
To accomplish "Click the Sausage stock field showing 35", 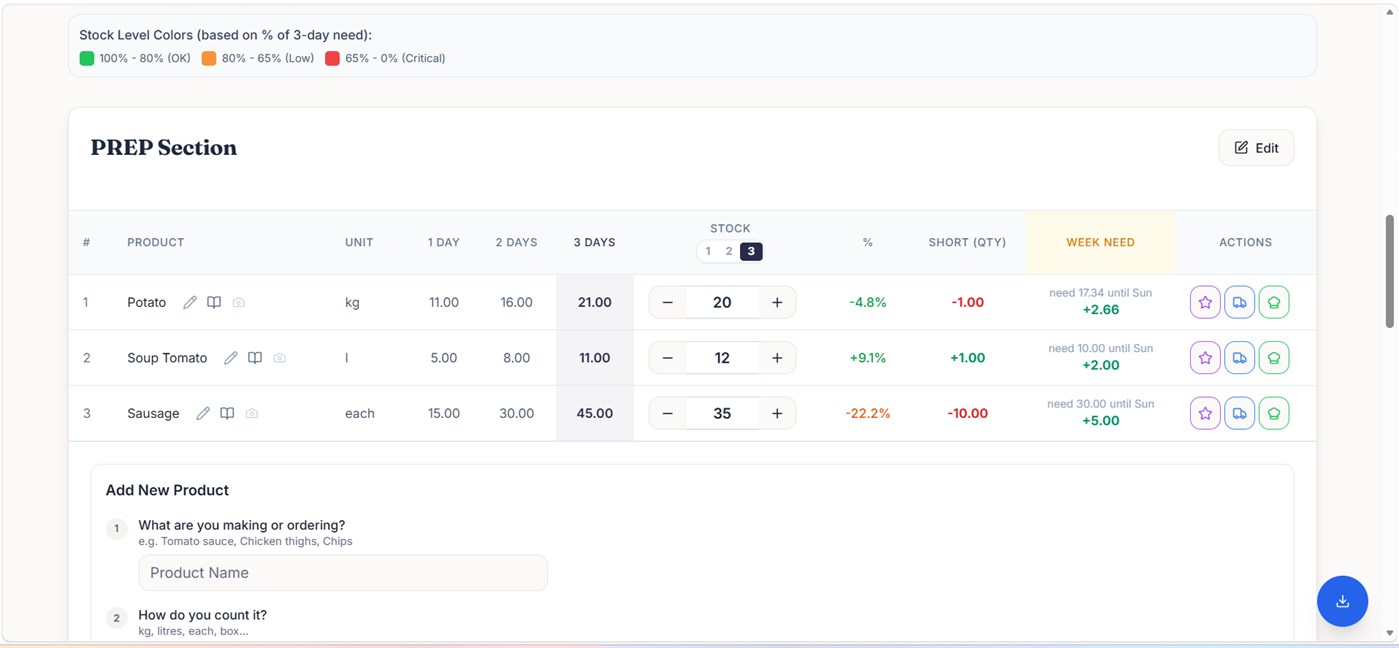I will [722, 413].
